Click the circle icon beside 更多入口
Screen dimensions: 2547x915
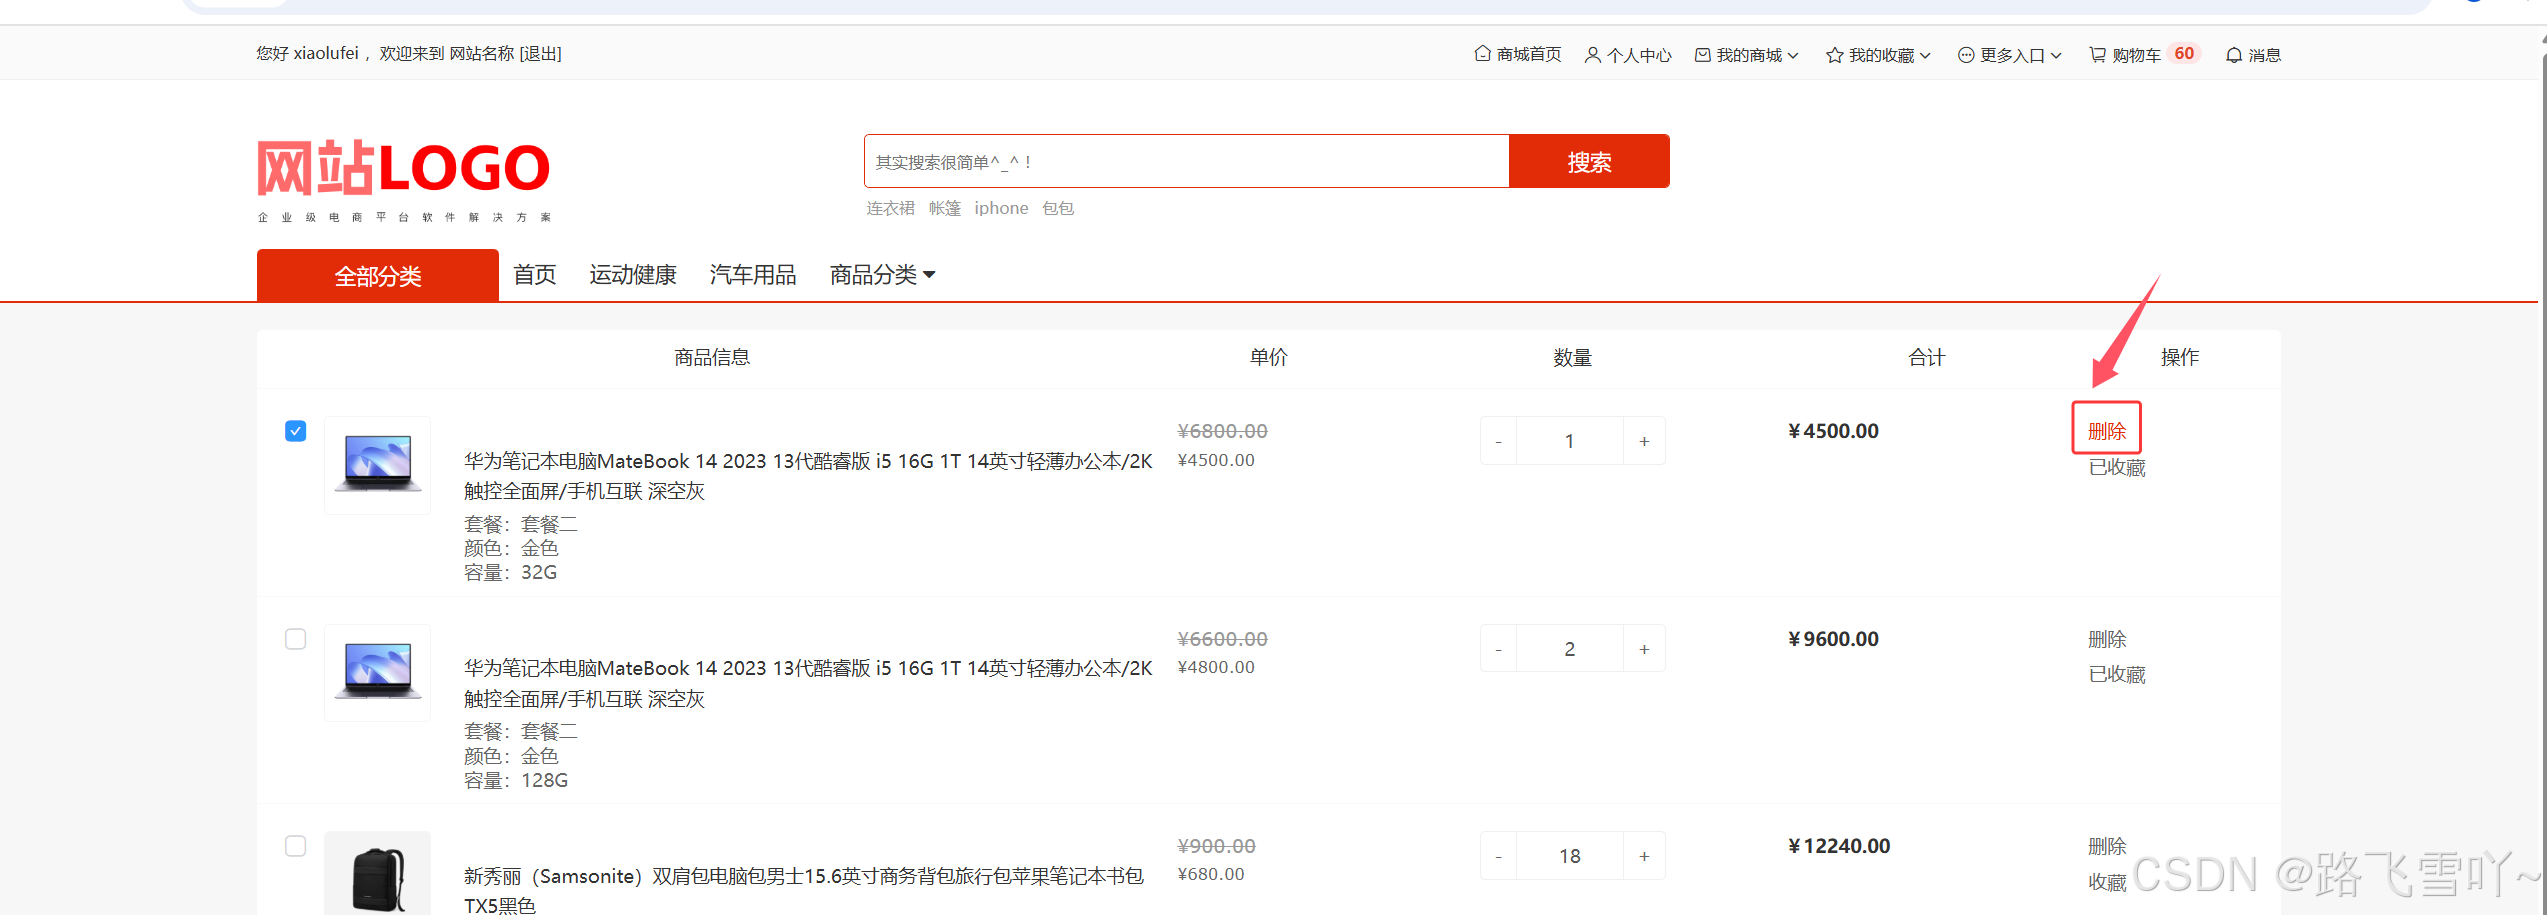point(1966,55)
